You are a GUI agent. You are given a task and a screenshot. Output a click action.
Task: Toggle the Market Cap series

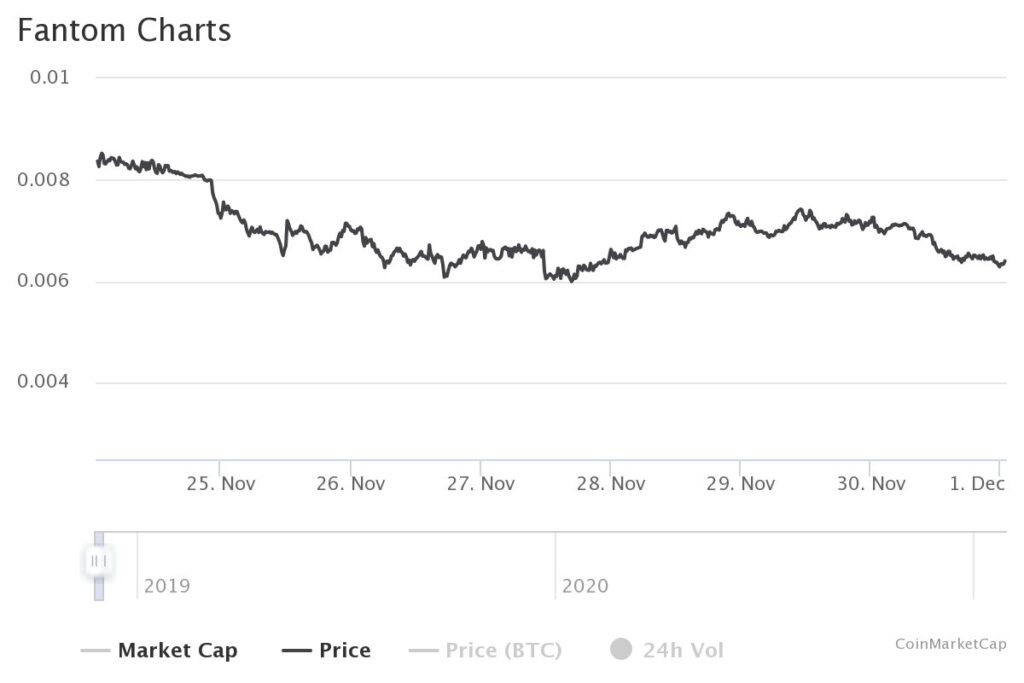[177, 651]
